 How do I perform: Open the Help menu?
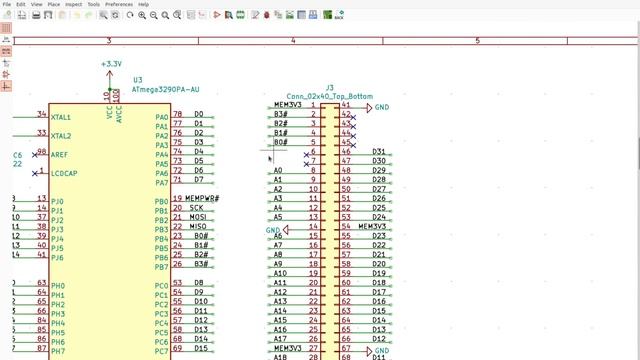143,4
